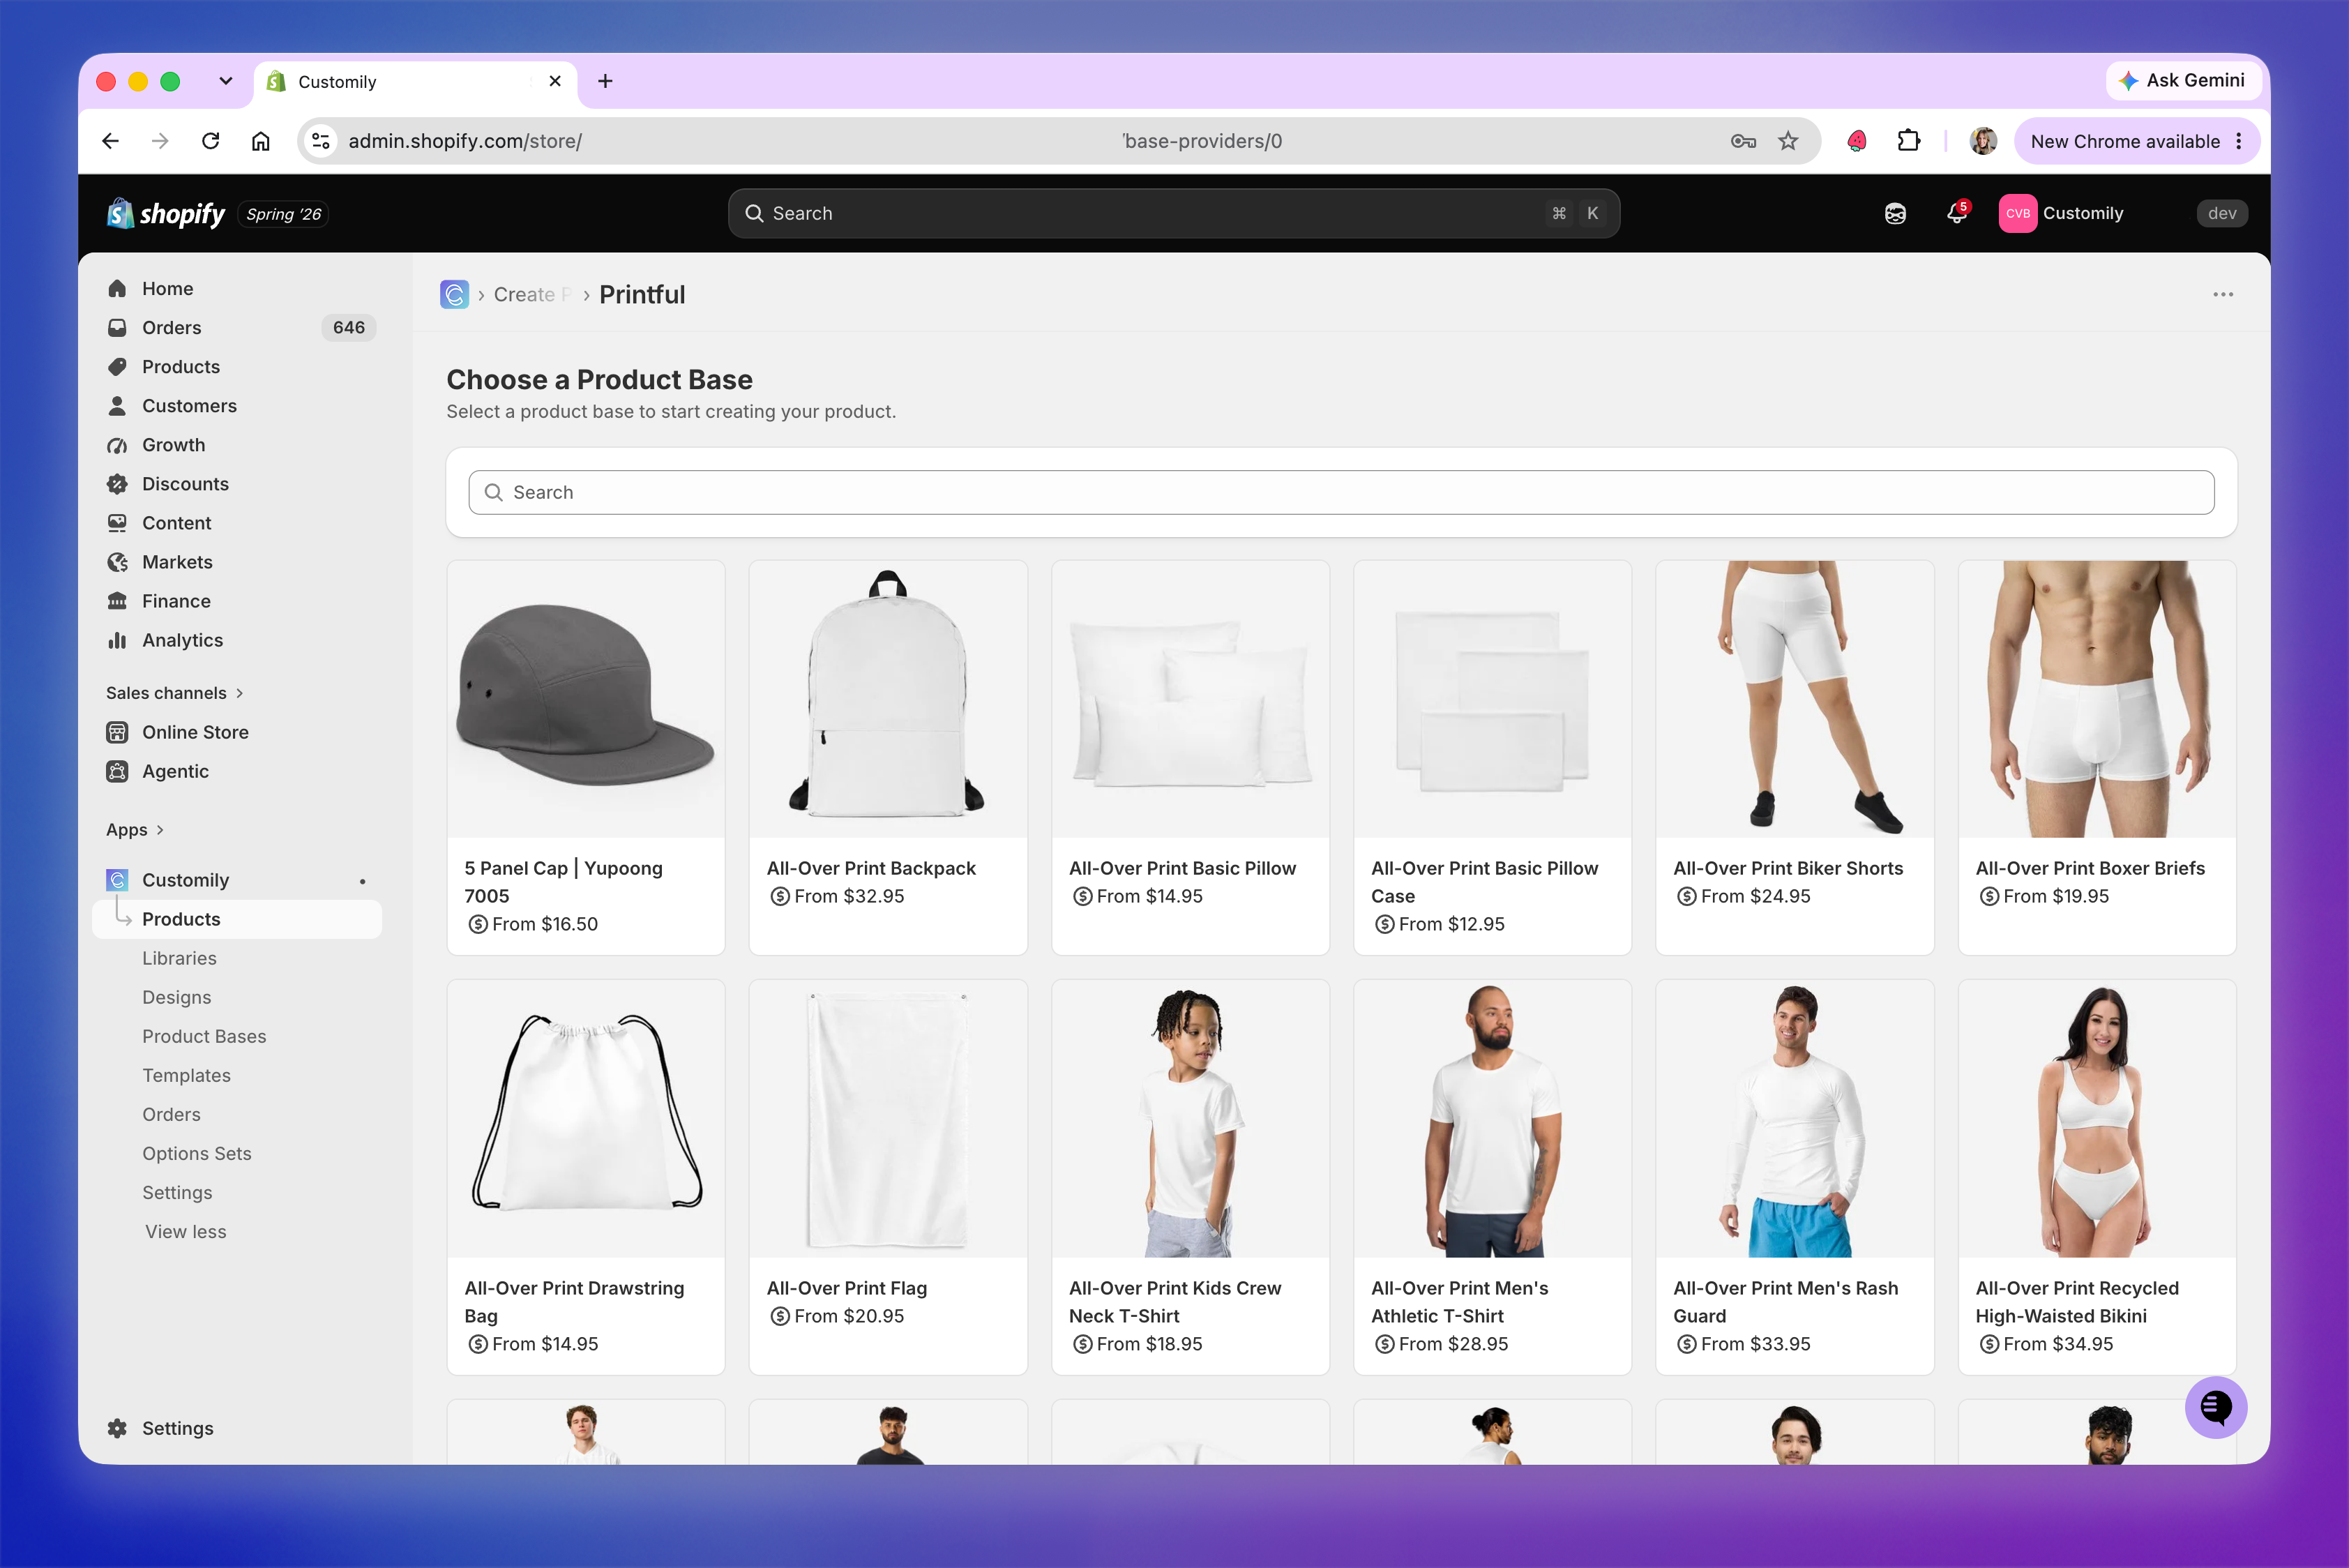Click the red extension icon in the toolbar
The height and width of the screenshot is (1568, 2349).
(1857, 141)
